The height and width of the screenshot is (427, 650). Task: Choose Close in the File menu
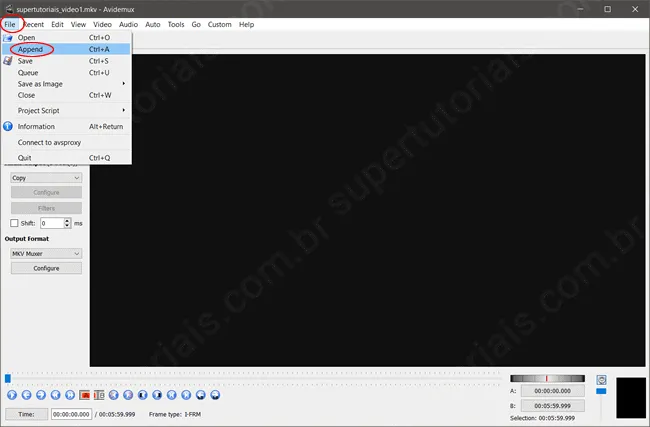point(66,95)
